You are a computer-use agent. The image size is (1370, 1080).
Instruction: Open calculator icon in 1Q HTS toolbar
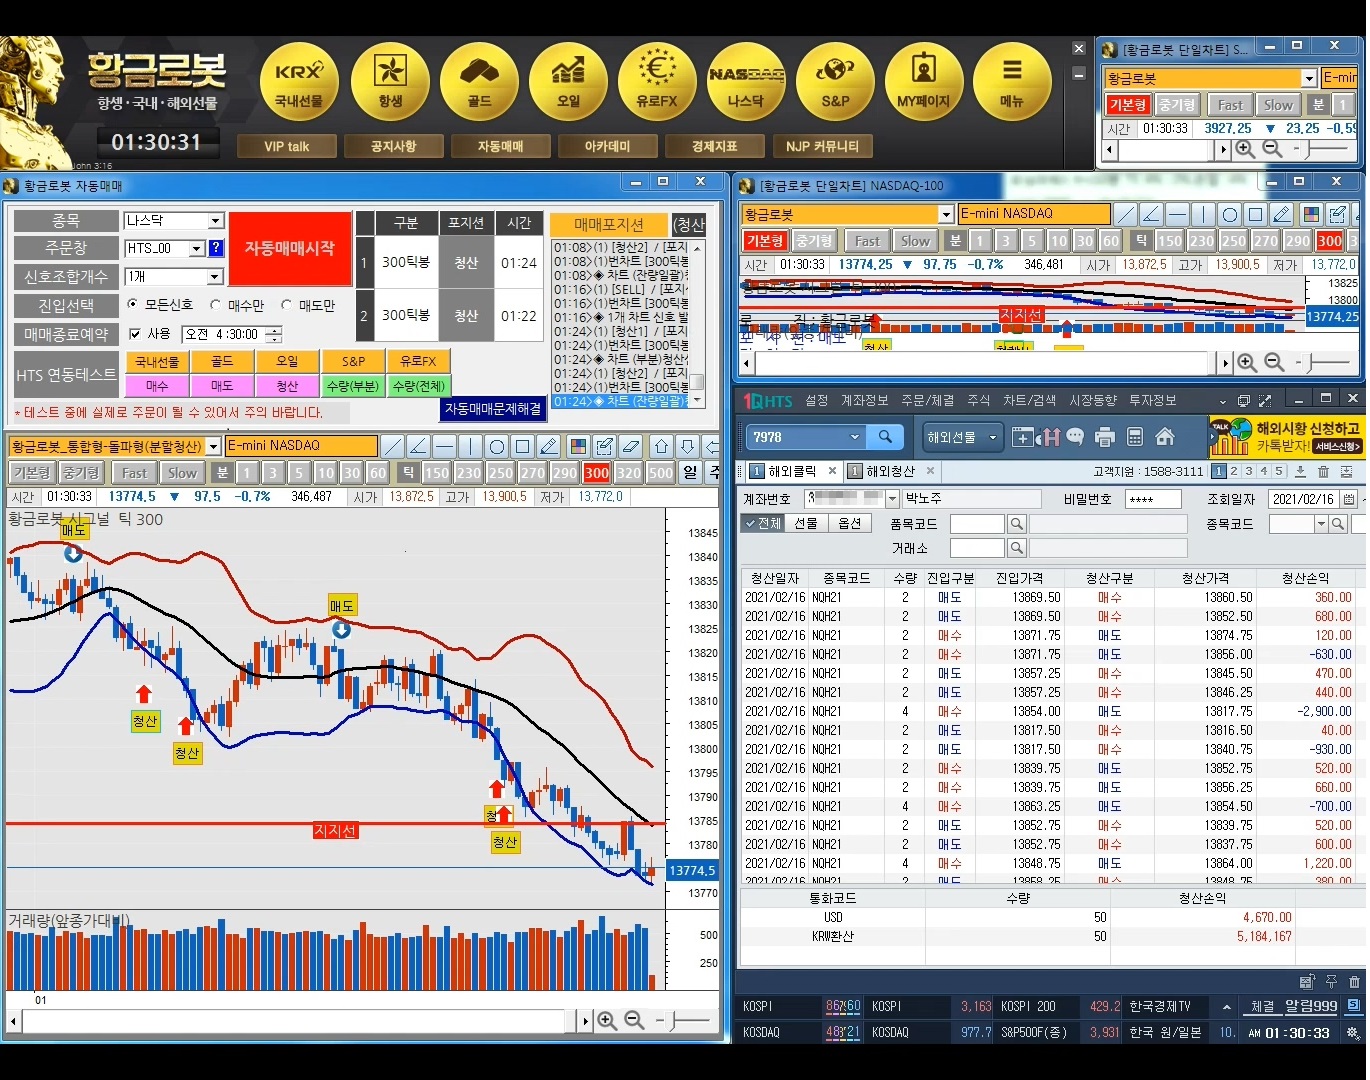pyautogui.click(x=1135, y=437)
